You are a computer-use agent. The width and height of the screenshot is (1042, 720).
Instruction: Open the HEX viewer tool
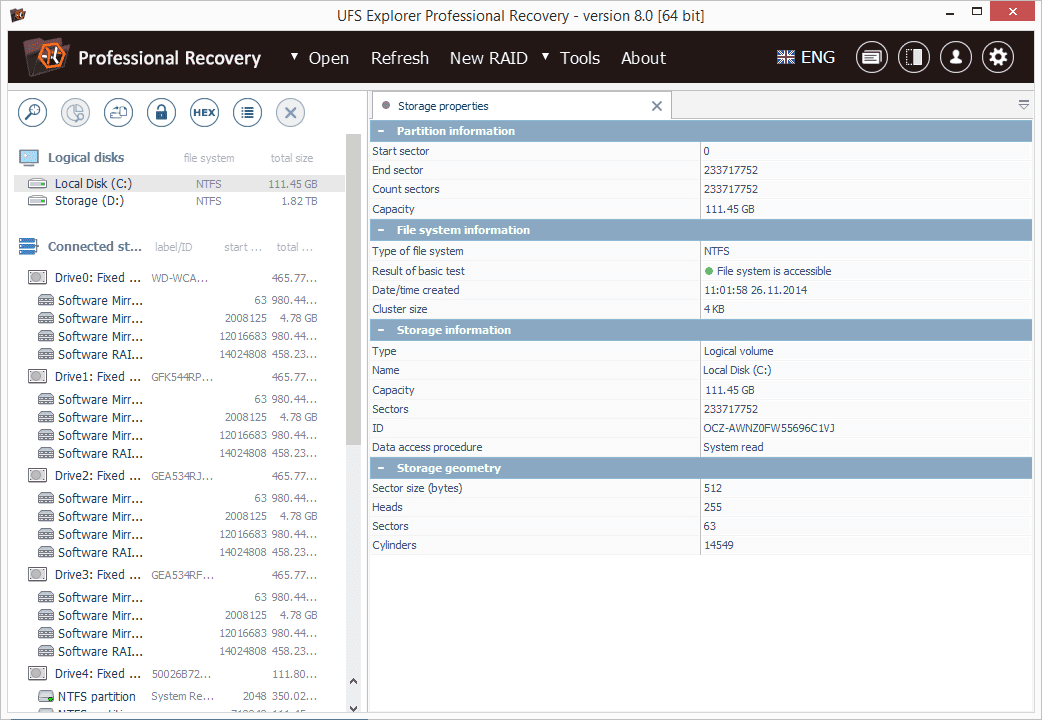(204, 112)
